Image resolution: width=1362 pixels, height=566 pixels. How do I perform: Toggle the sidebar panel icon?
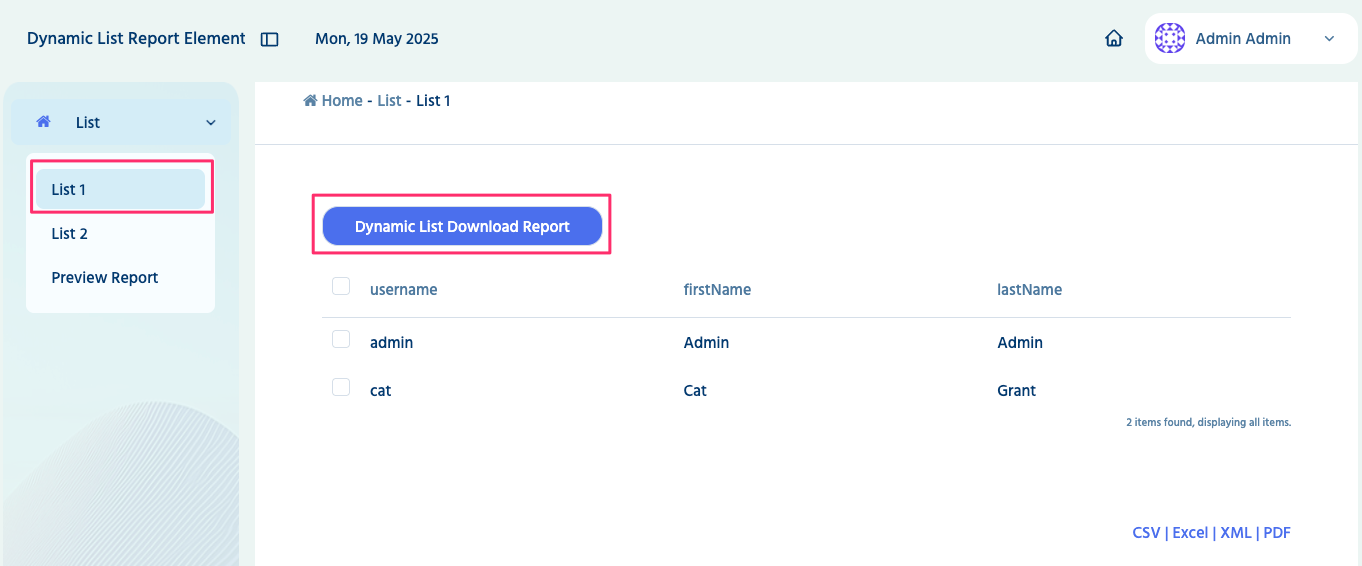click(x=269, y=40)
